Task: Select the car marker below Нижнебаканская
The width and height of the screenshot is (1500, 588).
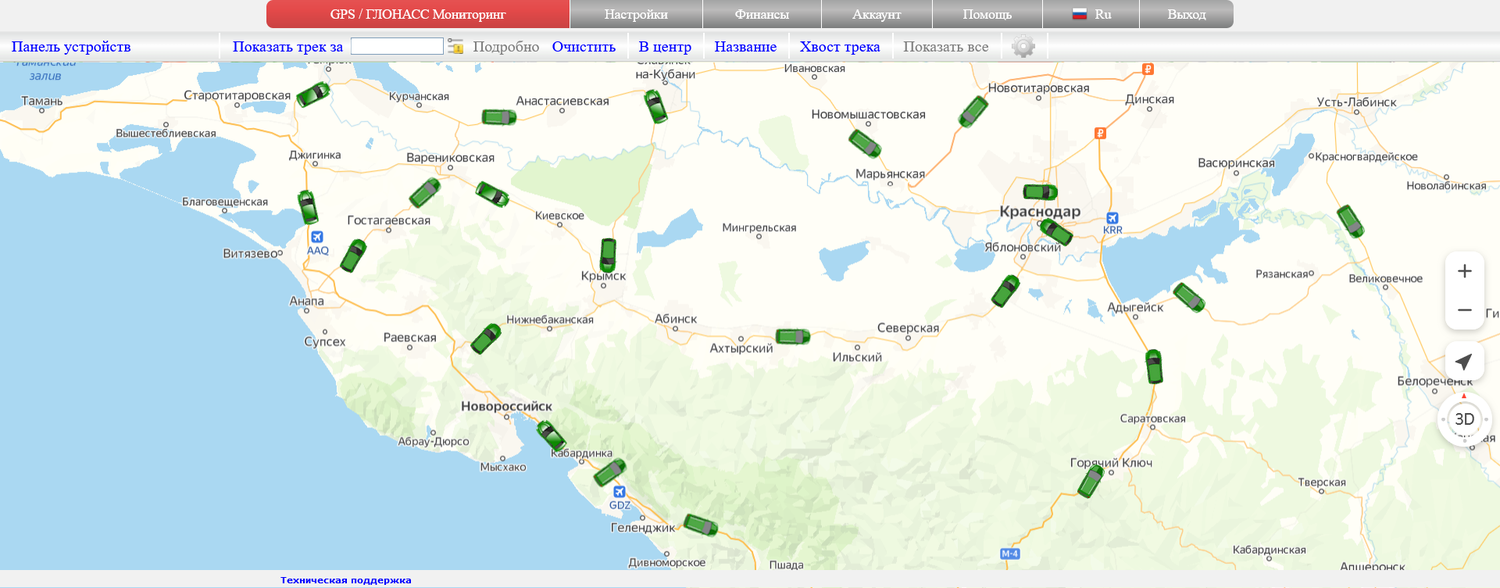Action: [486, 338]
